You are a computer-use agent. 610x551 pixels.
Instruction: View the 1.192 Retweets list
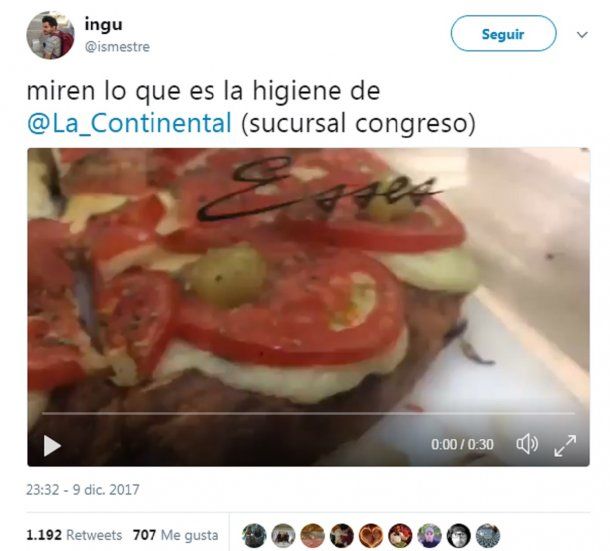(74, 535)
